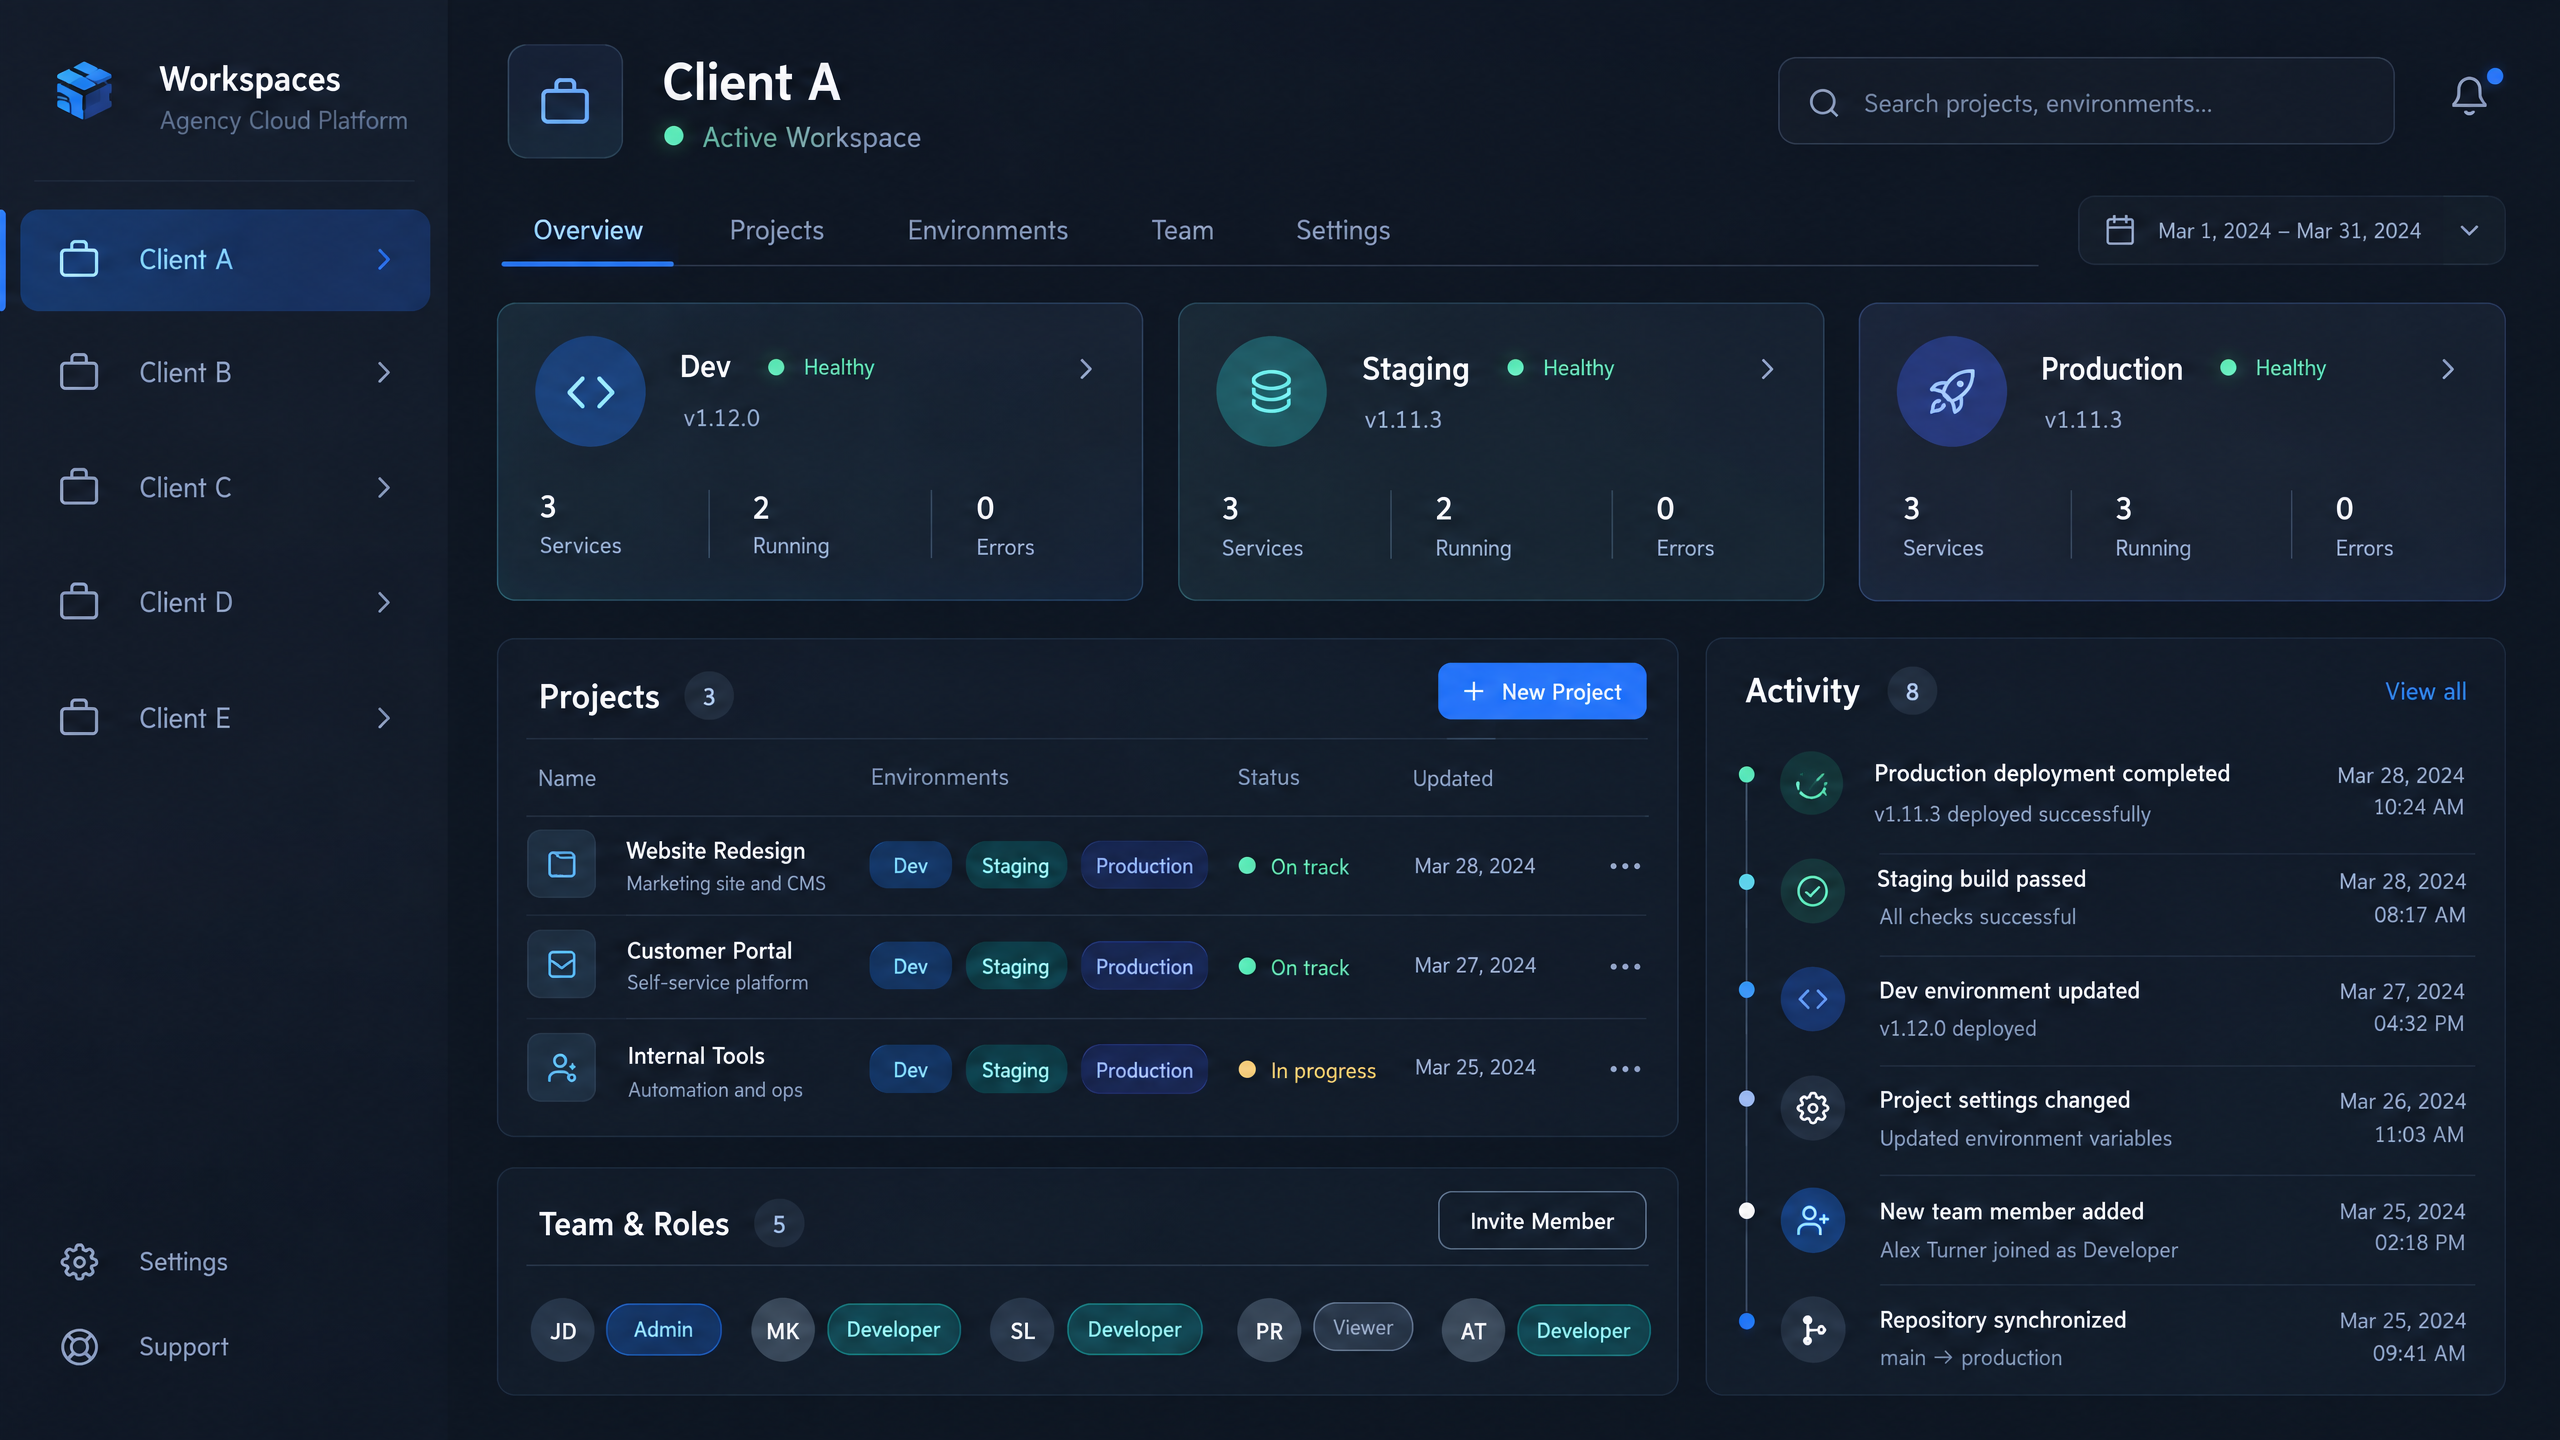Click the Repository synchronized branch icon
Image resolution: width=2560 pixels, height=1440 pixels.
coord(1812,1329)
